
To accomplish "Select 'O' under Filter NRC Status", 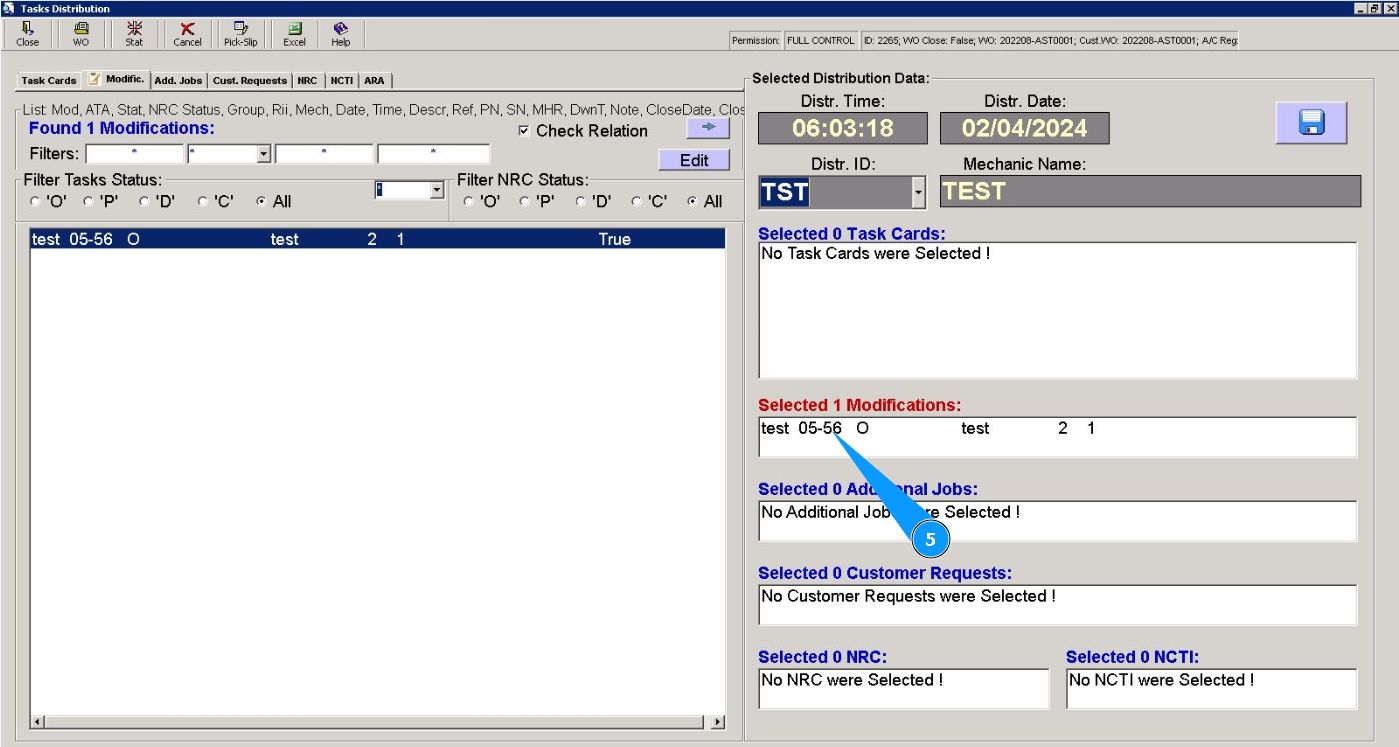I will pyautogui.click(x=468, y=202).
